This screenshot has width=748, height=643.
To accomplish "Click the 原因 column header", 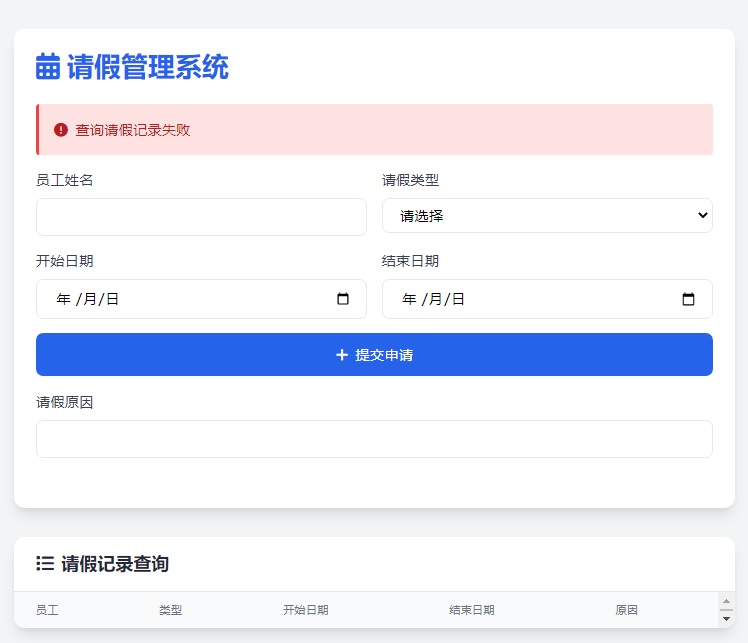I will point(626,610).
